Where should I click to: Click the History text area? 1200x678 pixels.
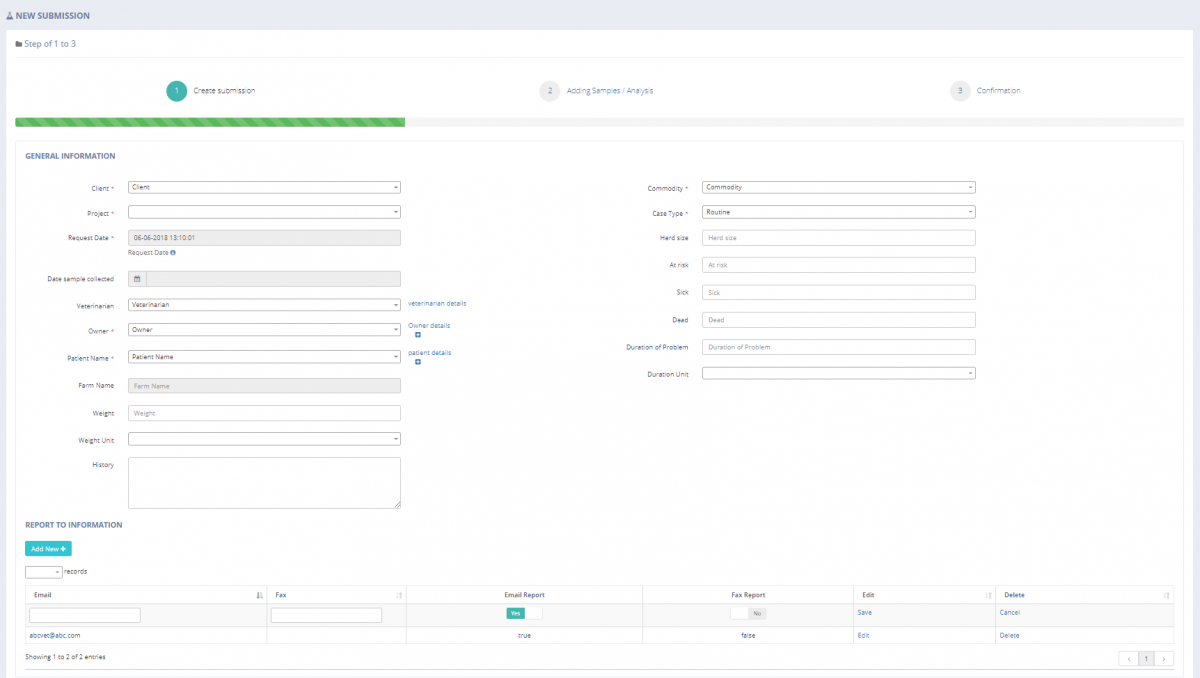click(264, 483)
